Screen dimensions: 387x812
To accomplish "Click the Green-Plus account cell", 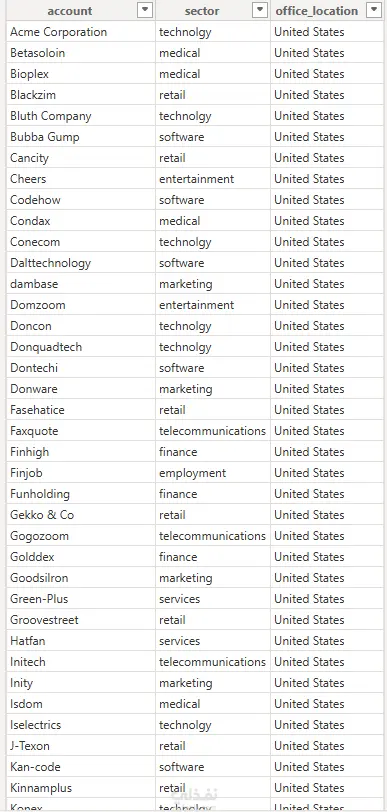I will [x=81, y=599].
